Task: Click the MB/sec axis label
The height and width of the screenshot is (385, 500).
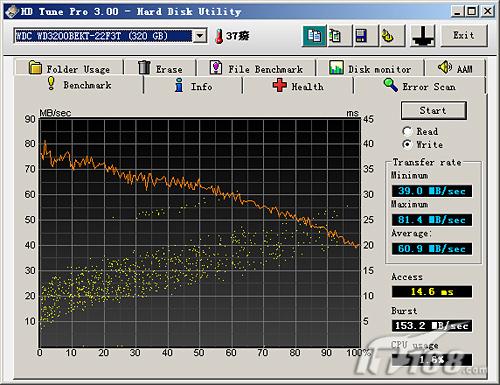Action: coord(55,113)
